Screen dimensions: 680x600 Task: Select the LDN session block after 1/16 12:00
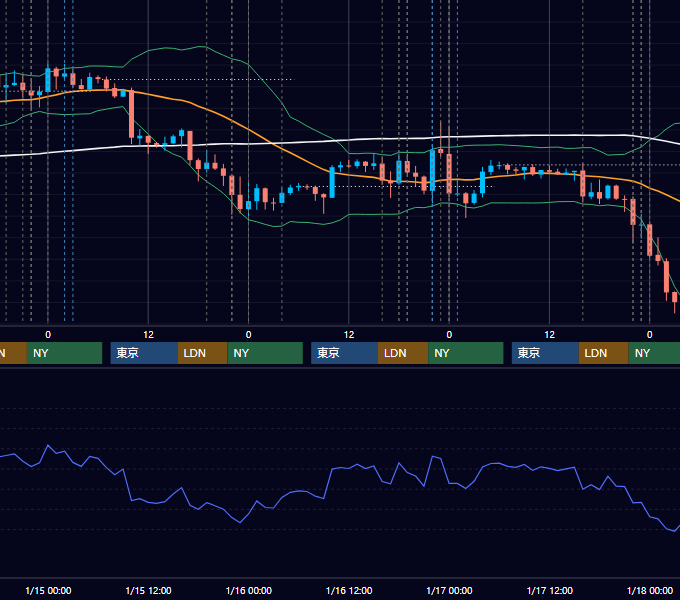[403, 353]
